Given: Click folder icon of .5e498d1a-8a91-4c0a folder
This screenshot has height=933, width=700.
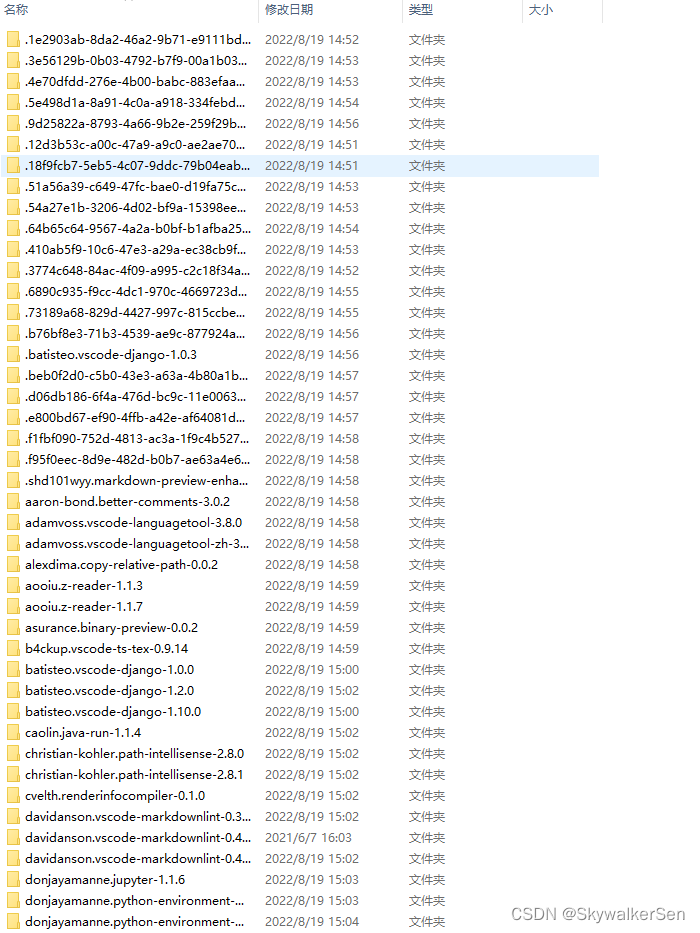Looking at the screenshot, I should click(13, 103).
